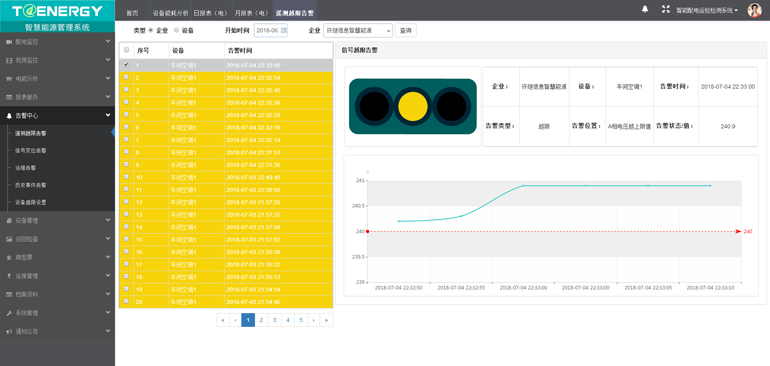Toggle fullscreen with the expand icon
The height and width of the screenshot is (366, 770).
coord(665,9)
